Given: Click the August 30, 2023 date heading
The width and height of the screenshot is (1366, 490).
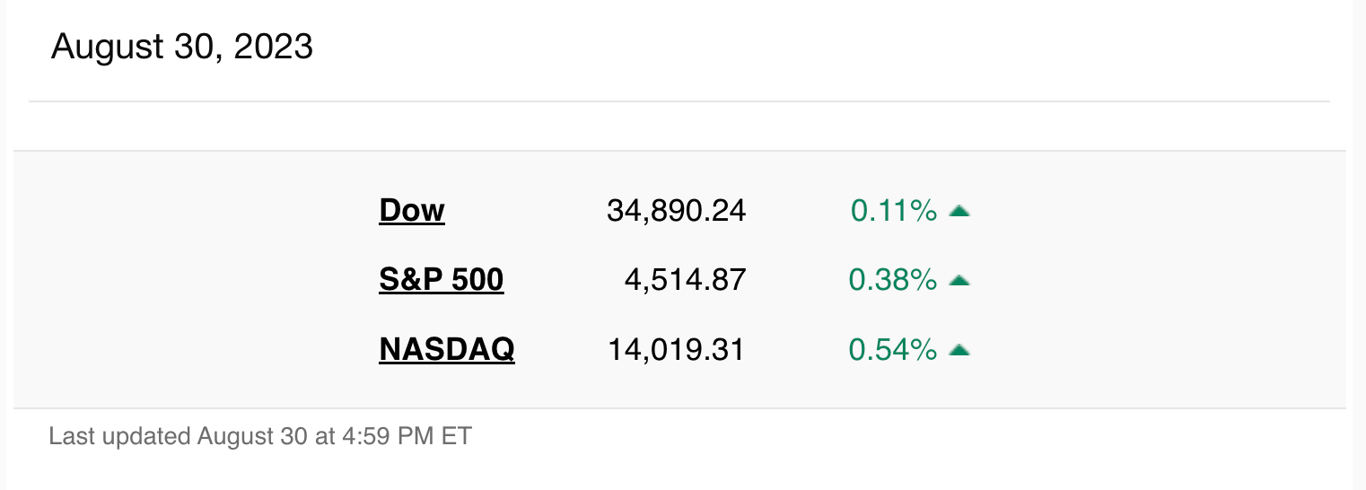Looking at the screenshot, I should (182, 47).
